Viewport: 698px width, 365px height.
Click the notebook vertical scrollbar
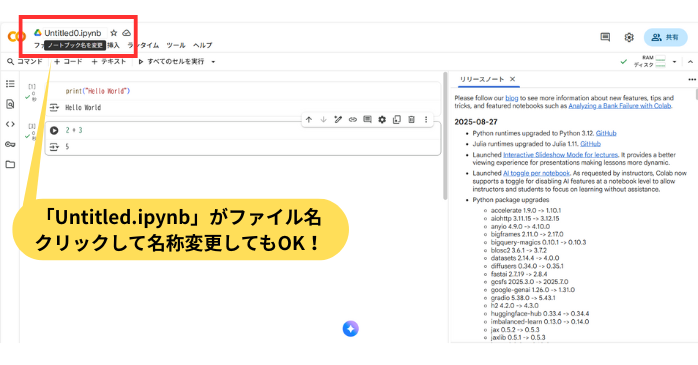[445, 136]
